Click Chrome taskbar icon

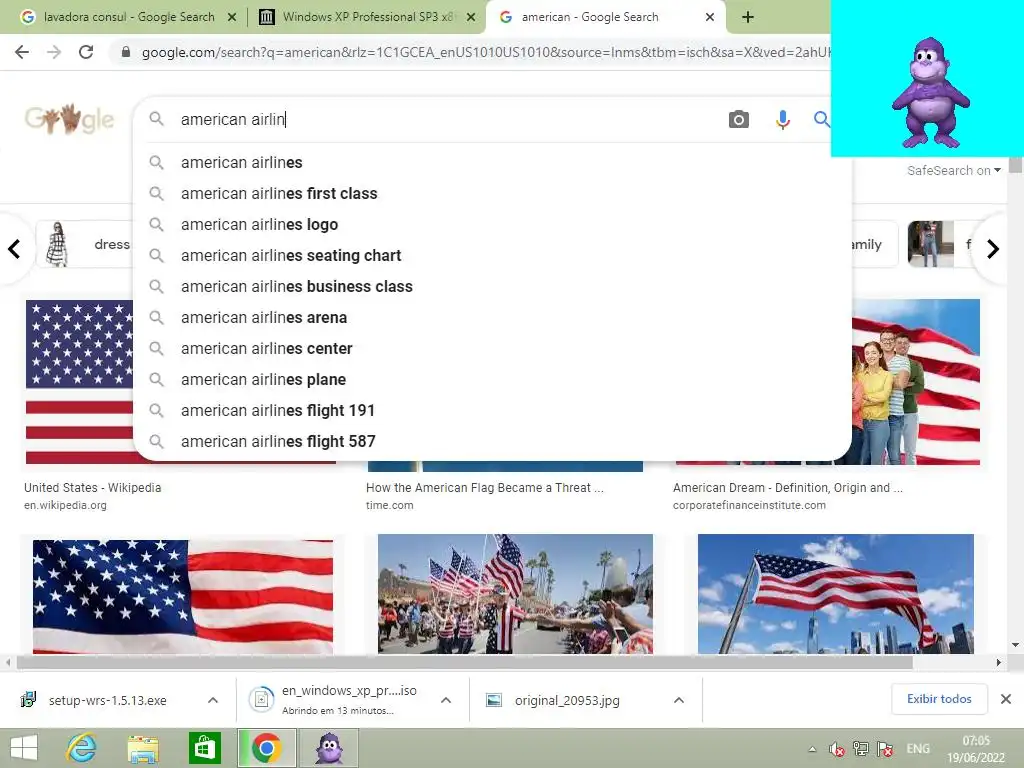click(x=266, y=748)
